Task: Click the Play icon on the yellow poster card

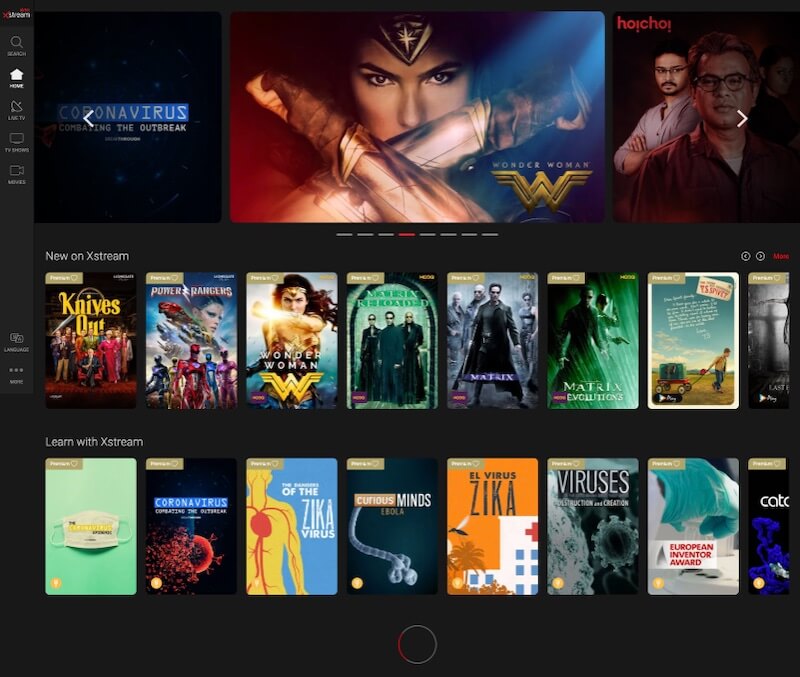Action: [667, 397]
